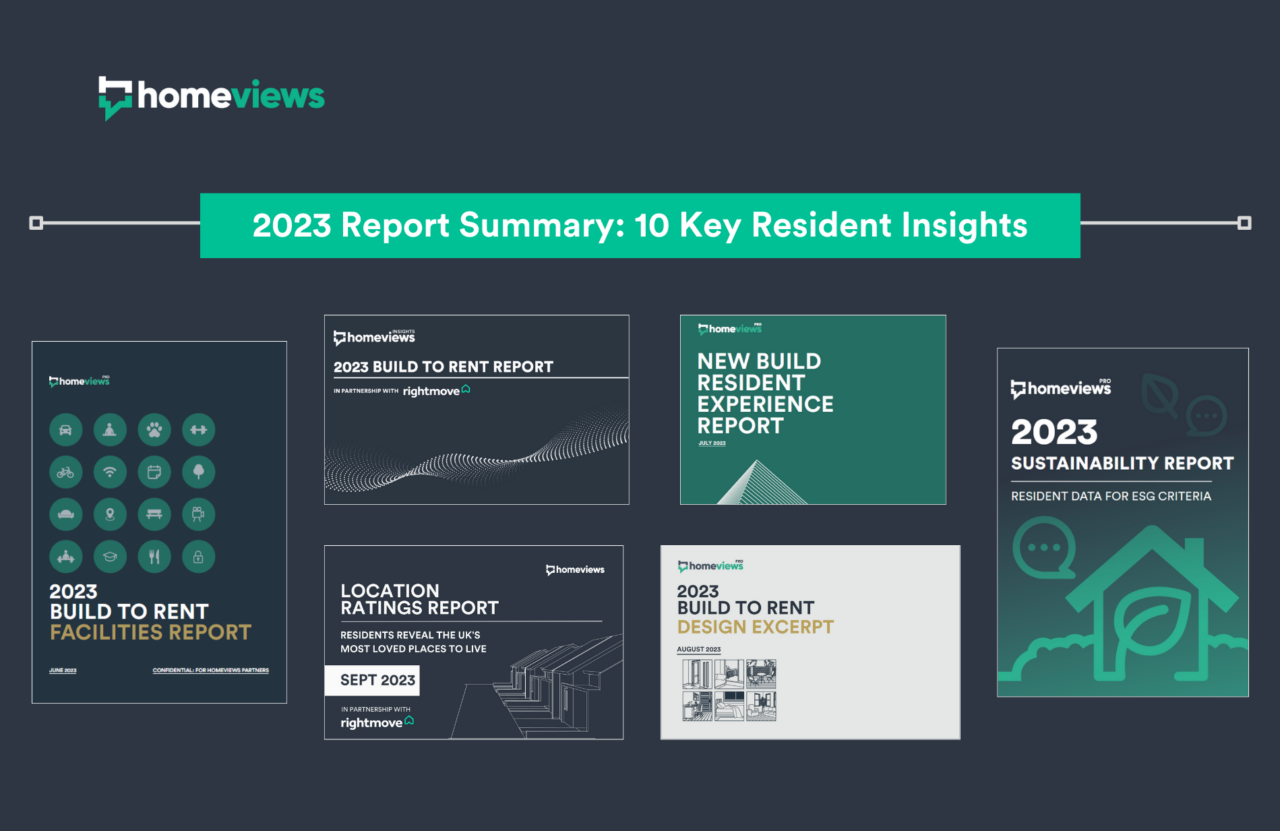
Task: Select the security padlock amenity icon
Action: [198, 556]
